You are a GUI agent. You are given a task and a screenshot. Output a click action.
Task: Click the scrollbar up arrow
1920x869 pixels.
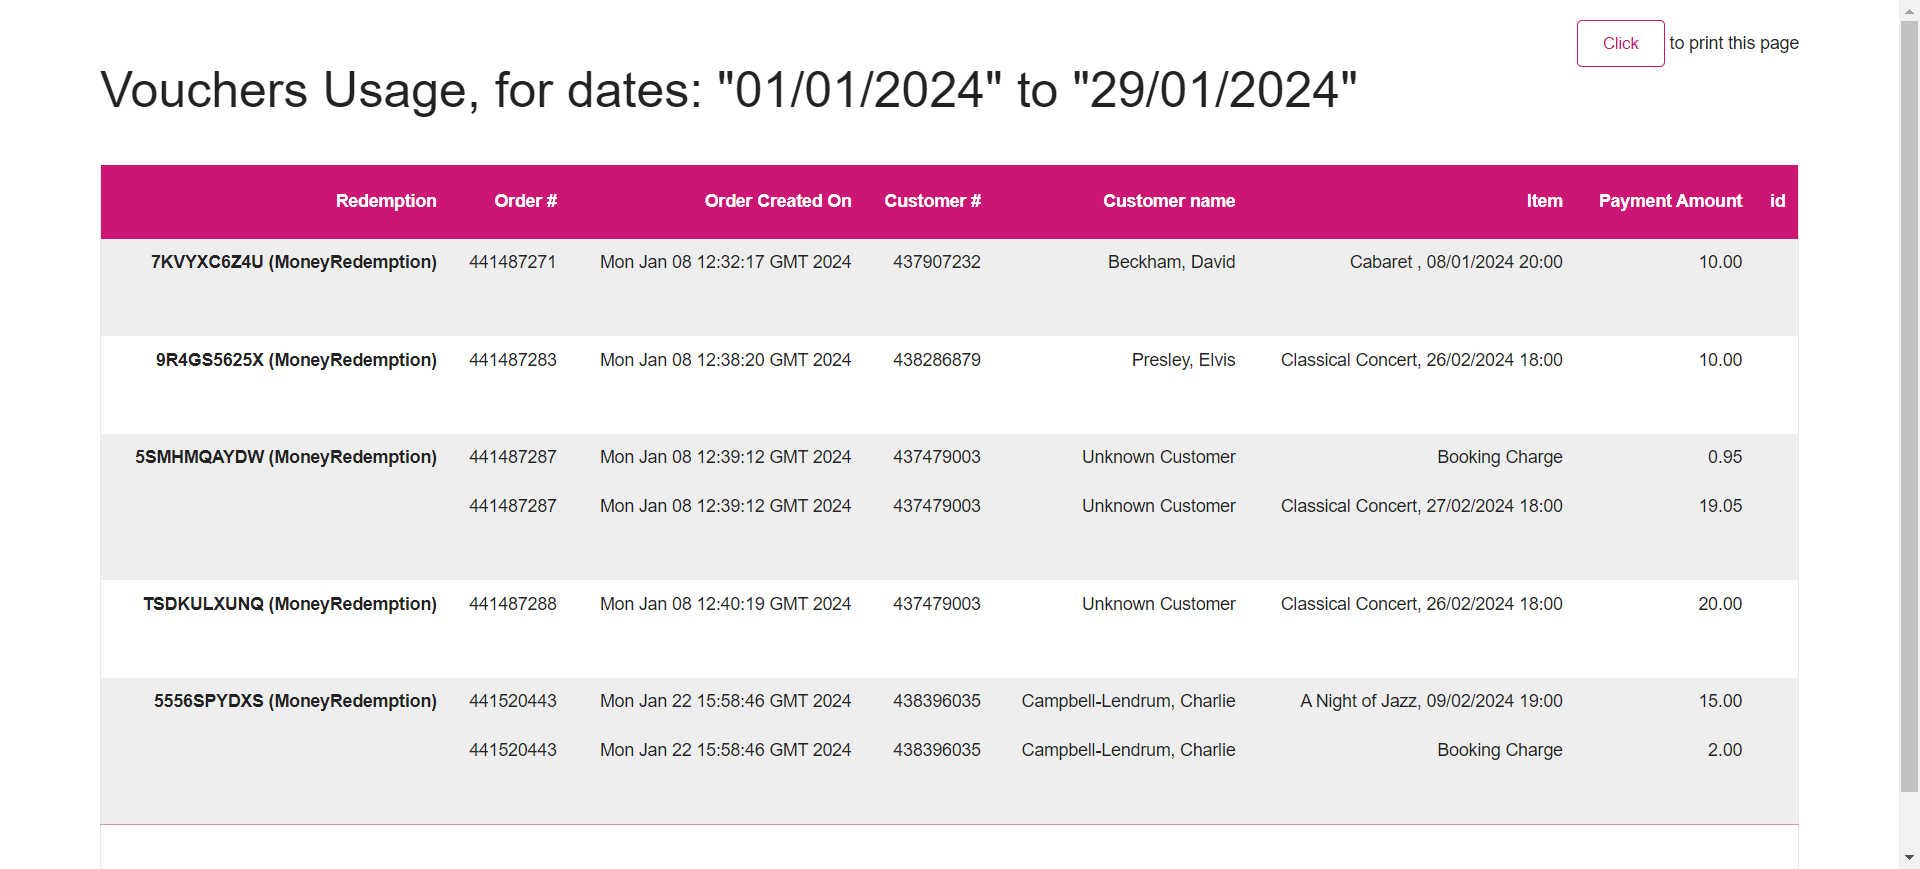click(x=1909, y=9)
